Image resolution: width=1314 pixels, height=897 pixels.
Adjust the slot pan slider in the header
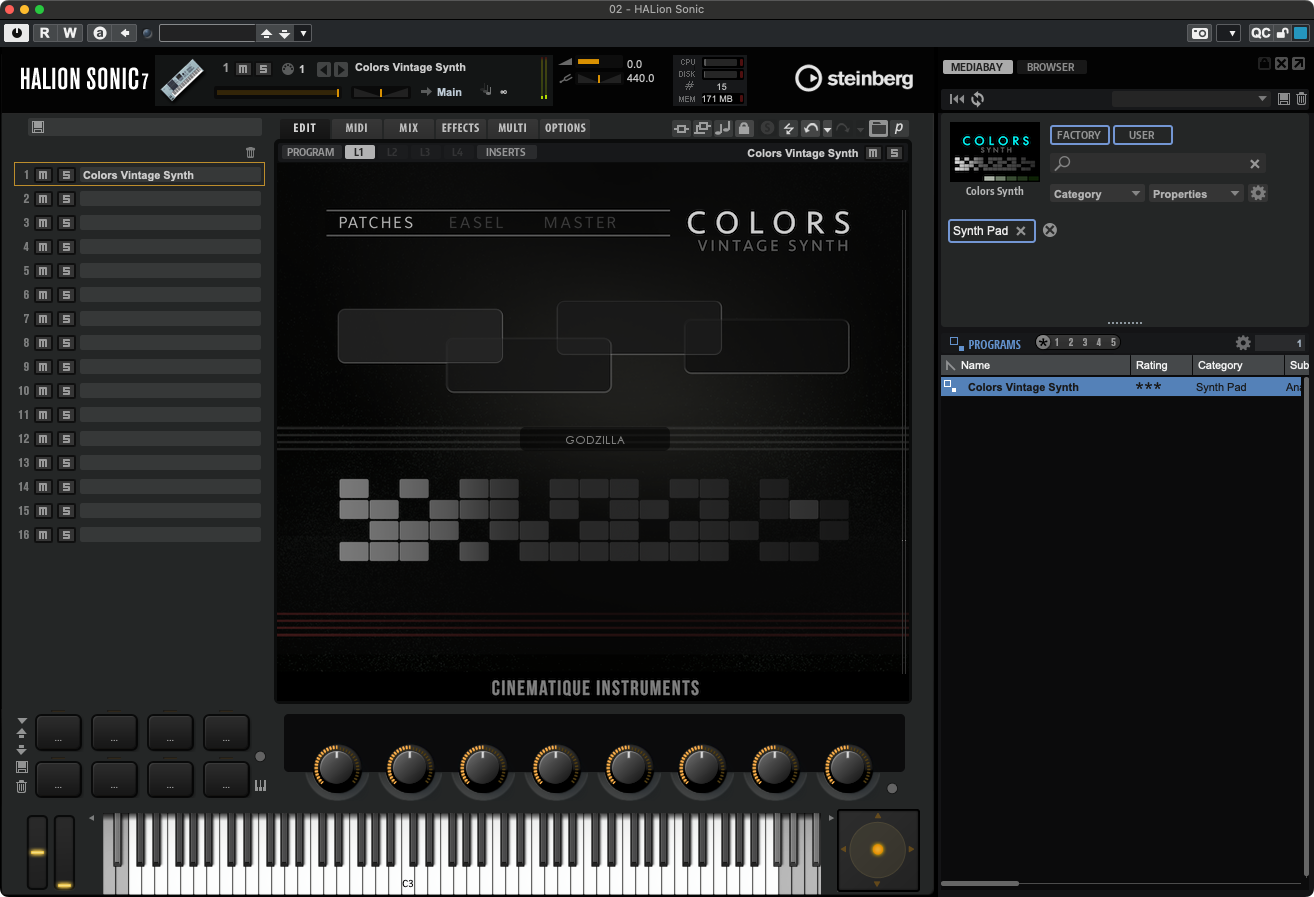click(x=381, y=92)
